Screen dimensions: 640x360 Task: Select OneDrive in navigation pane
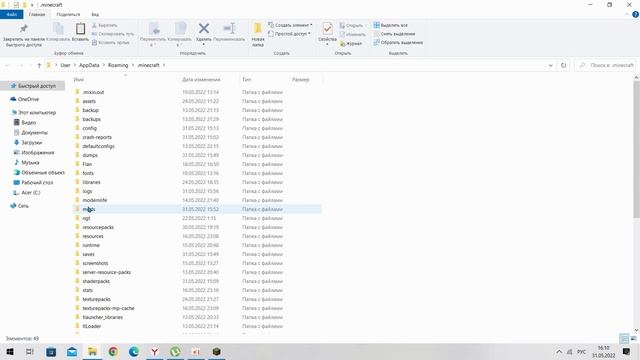pyautogui.click(x=24, y=99)
